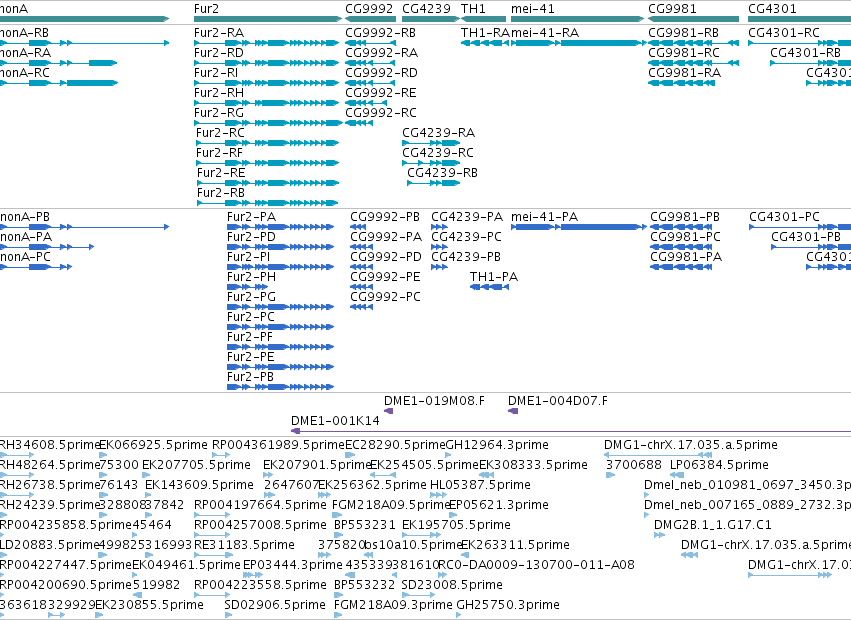Viewport: 851px width, 620px height.
Task: Click the CG9992-RD transcript label
Action: [382, 73]
